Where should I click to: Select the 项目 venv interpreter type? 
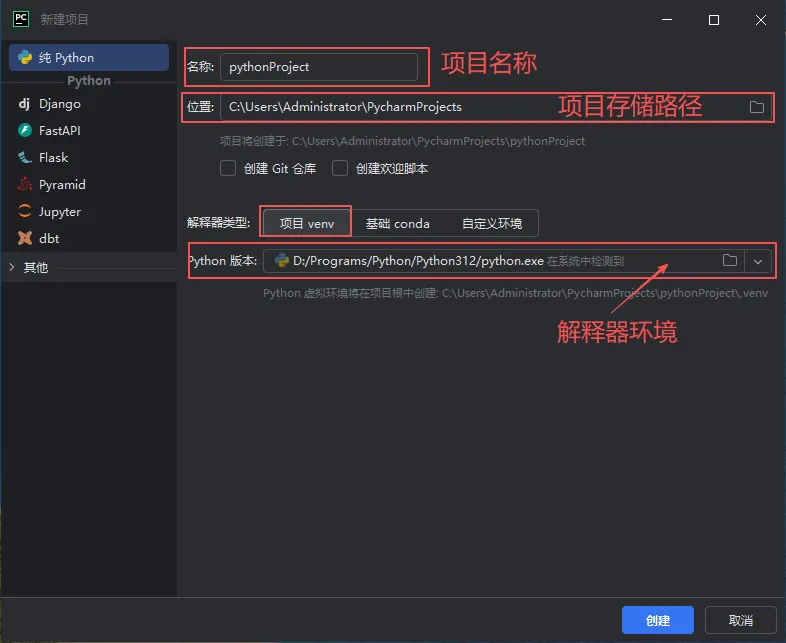point(307,223)
